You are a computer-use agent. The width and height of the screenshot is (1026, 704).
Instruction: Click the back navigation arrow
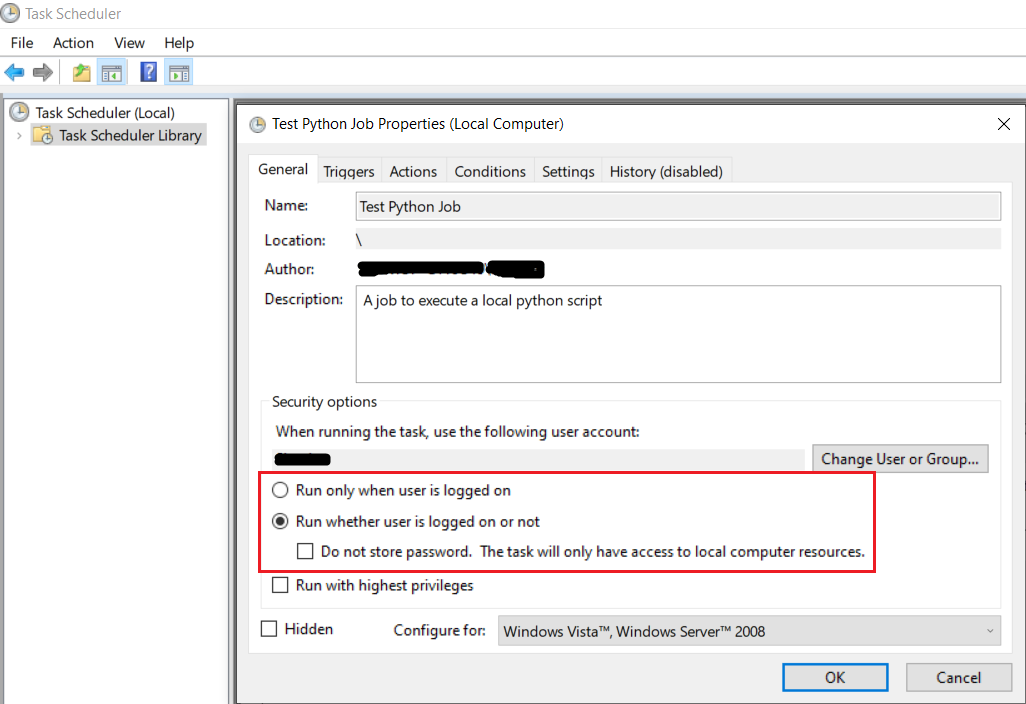pos(14,71)
